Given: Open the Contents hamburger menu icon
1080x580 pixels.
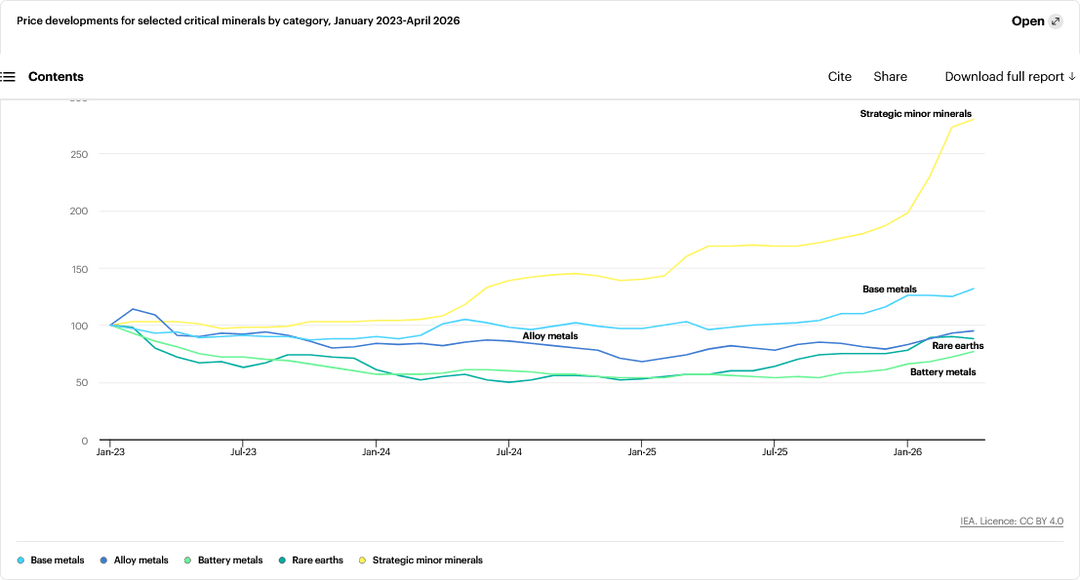Looking at the screenshot, I should click(8, 76).
